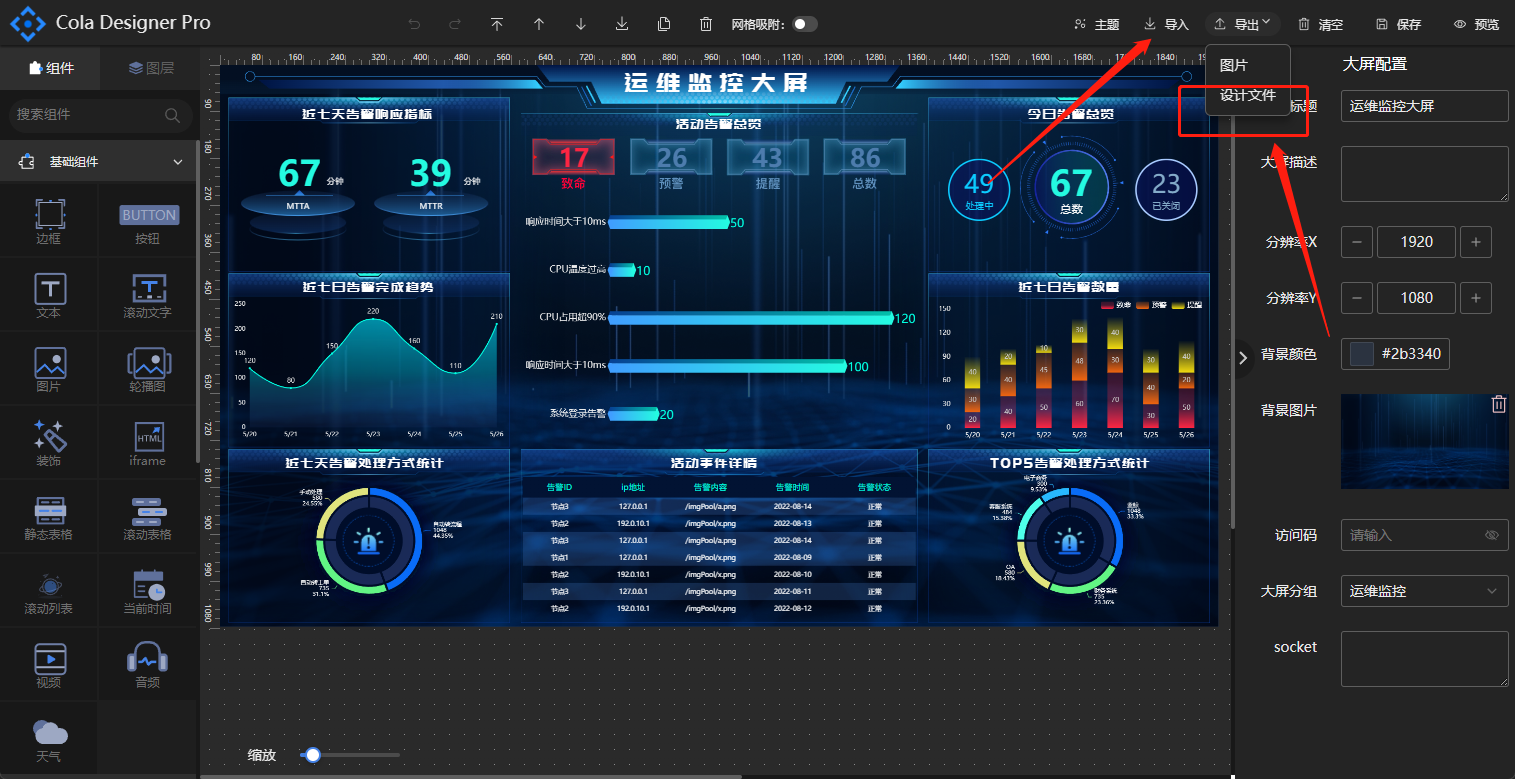Screen dimensions: 1515x779
Task: Add the iframe component
Action: (148, 443)
